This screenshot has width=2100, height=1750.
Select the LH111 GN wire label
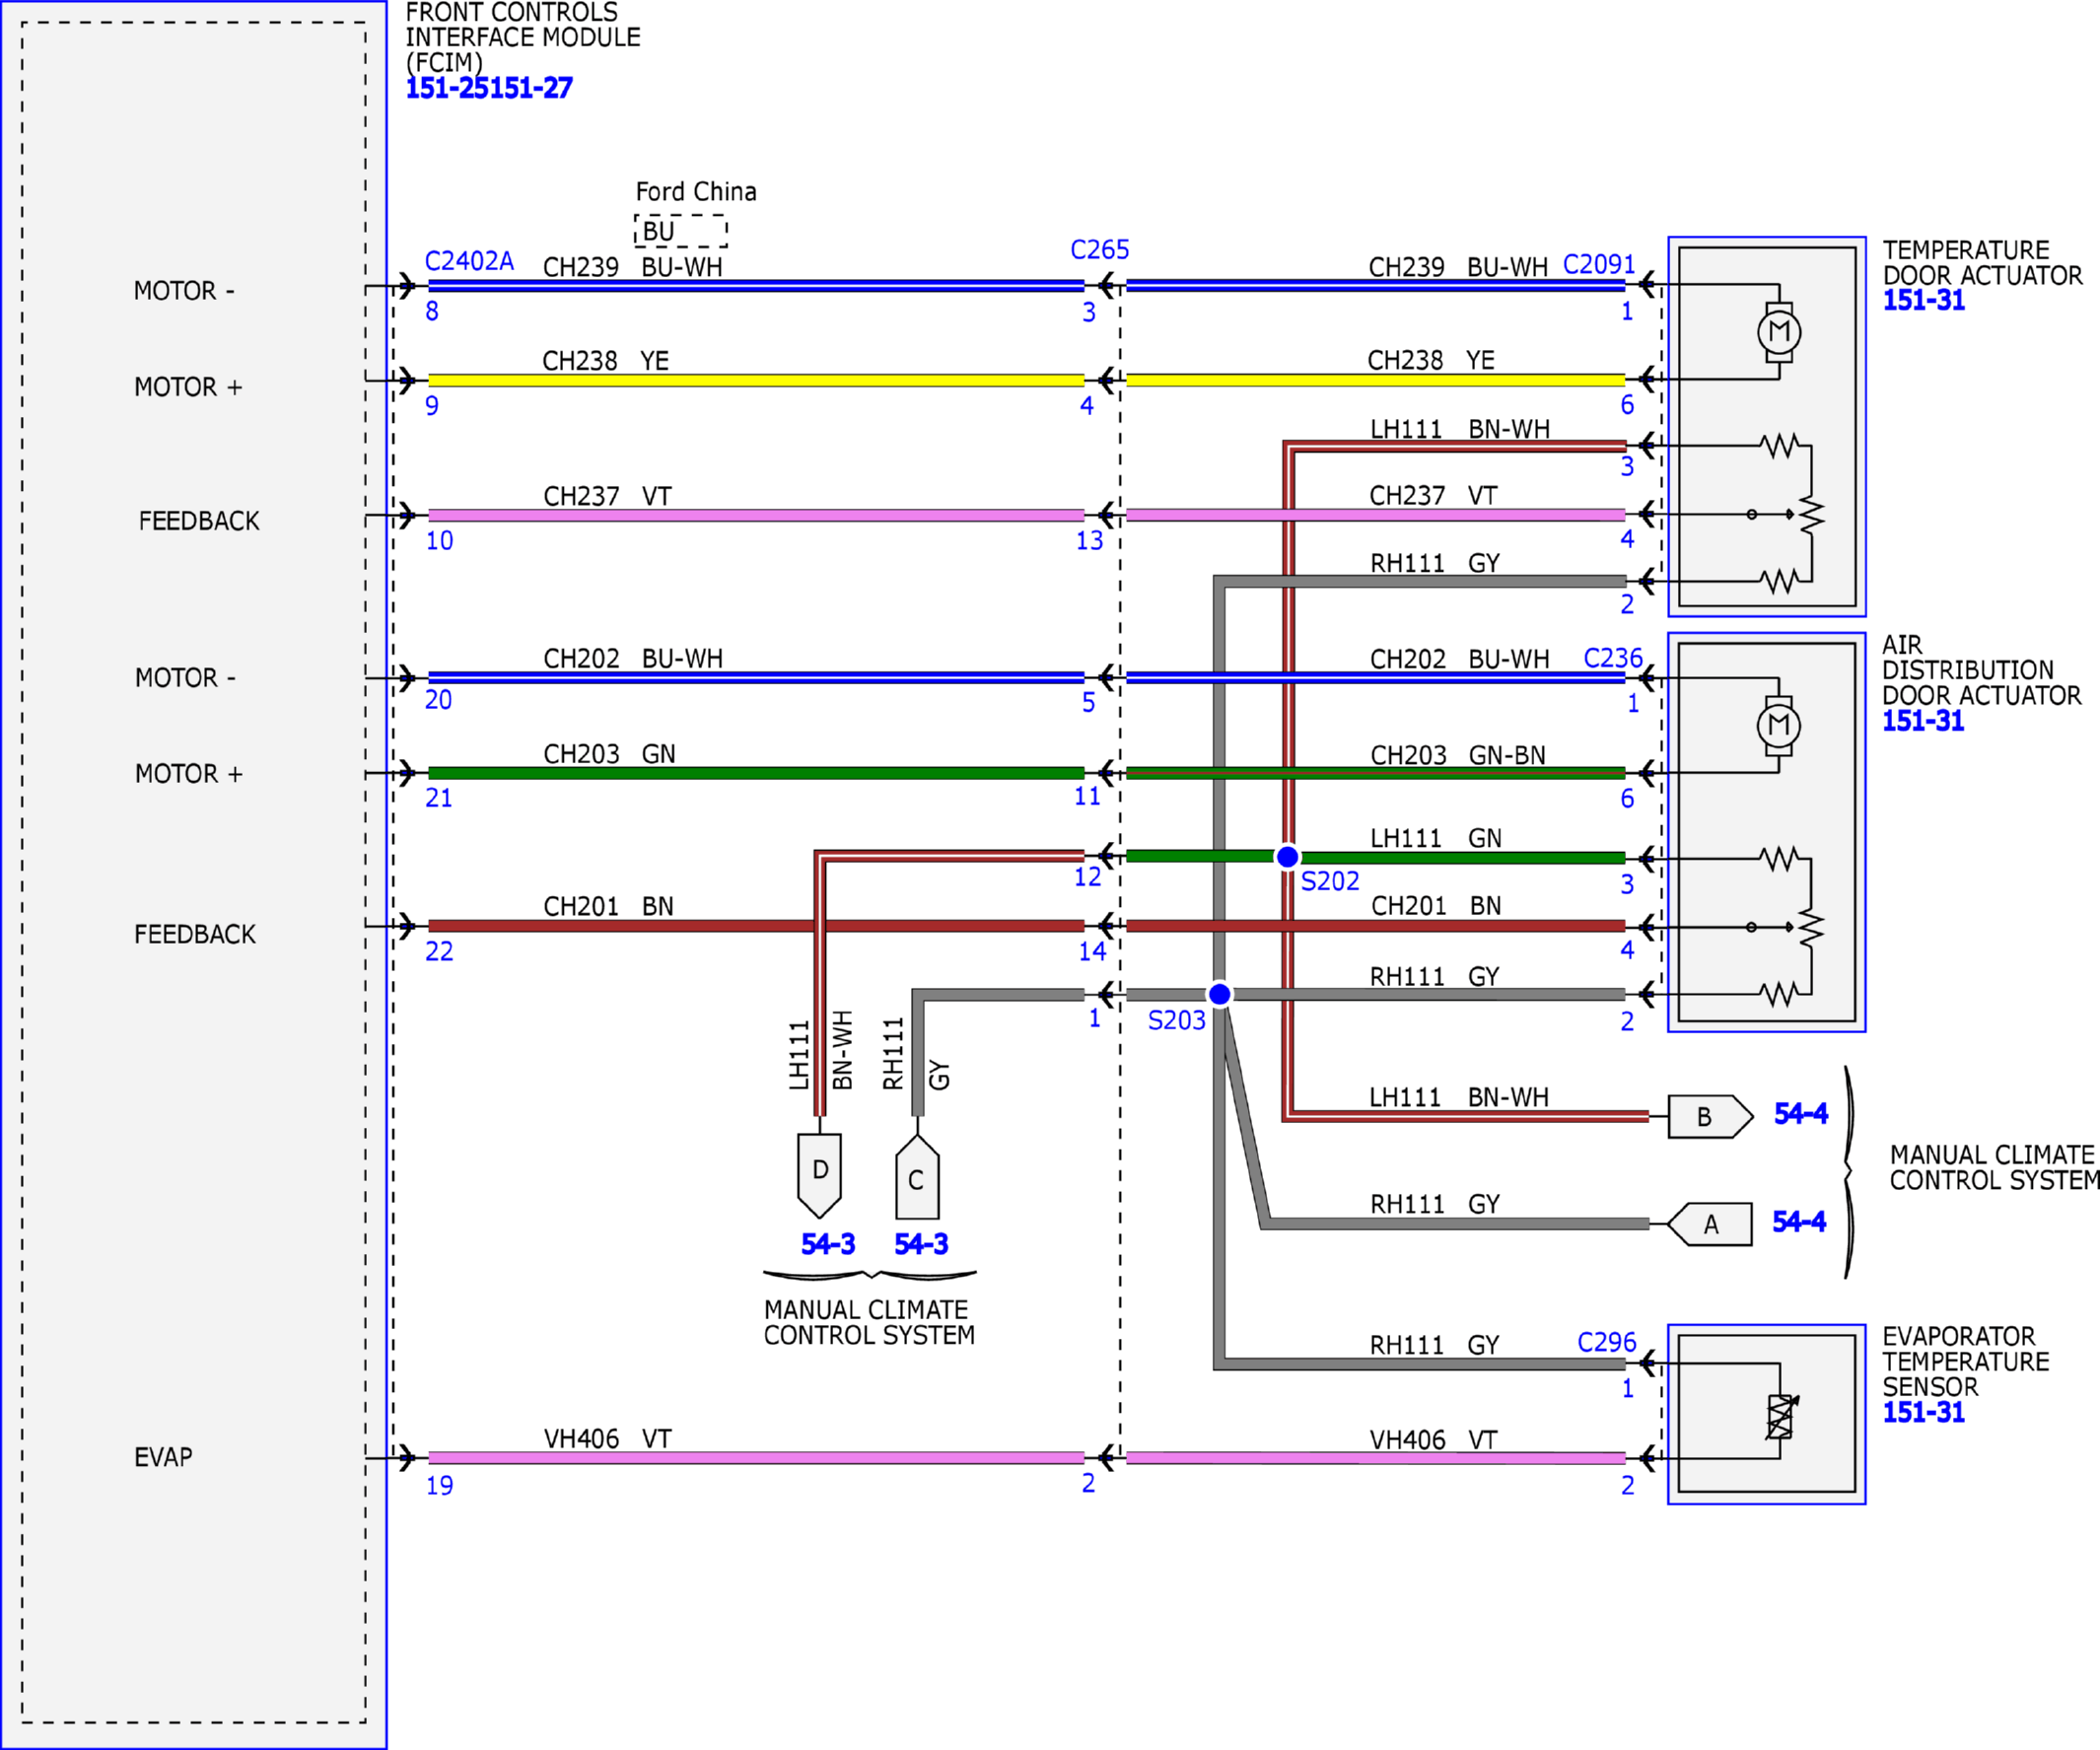1436,838
